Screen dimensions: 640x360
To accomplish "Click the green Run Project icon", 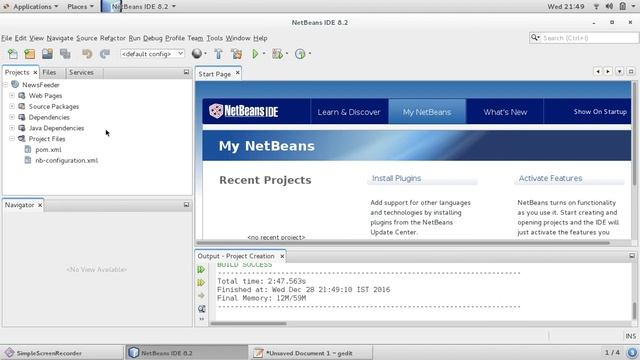I will pos(255,53).
